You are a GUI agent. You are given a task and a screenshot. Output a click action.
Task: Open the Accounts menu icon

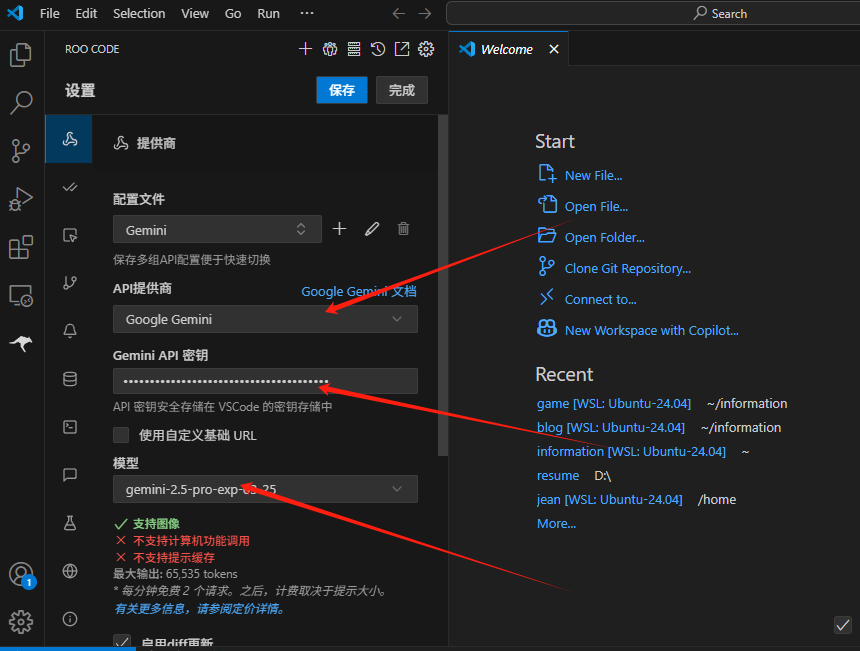click(21, 574)
